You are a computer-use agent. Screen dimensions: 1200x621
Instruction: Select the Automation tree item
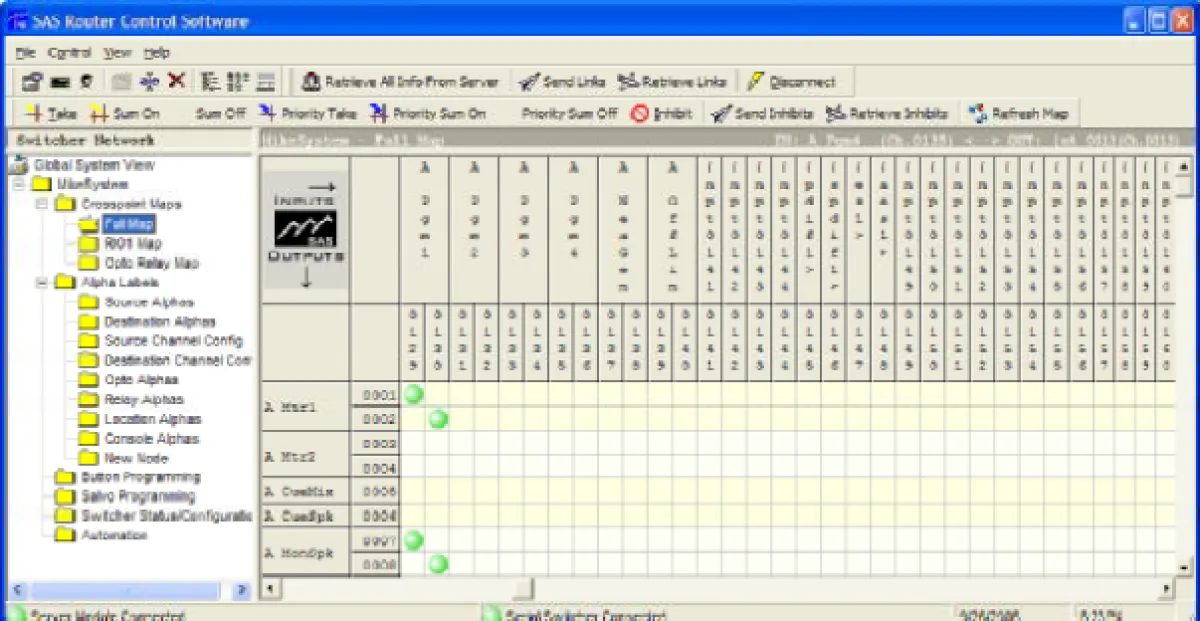pos(114,536)
